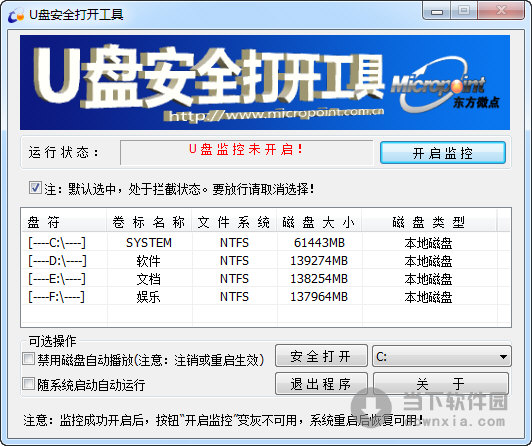Enable 禁用磁盘自动播放 checkbox
The image size is (532, 446).
tap(28, 359)
